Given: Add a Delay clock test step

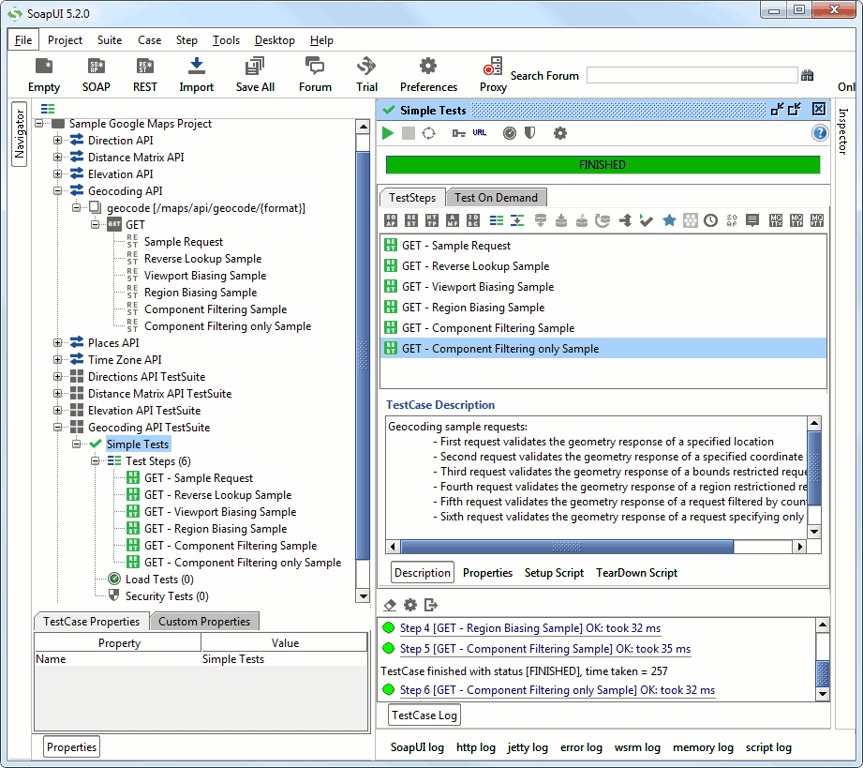Looking at the screenshot, I should click(711, 221).
